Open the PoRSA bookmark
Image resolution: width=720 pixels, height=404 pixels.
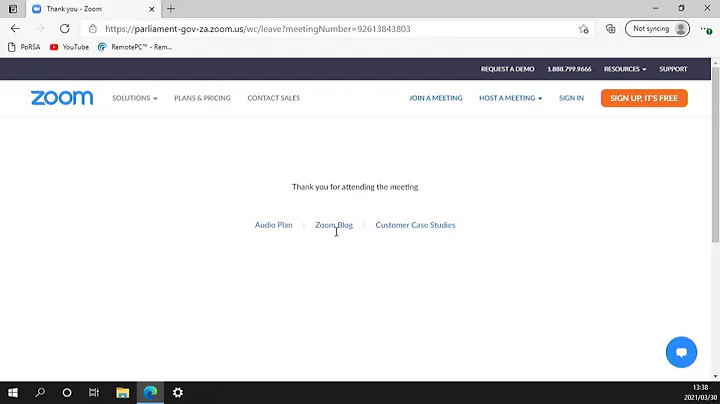[x=24, y=47]
